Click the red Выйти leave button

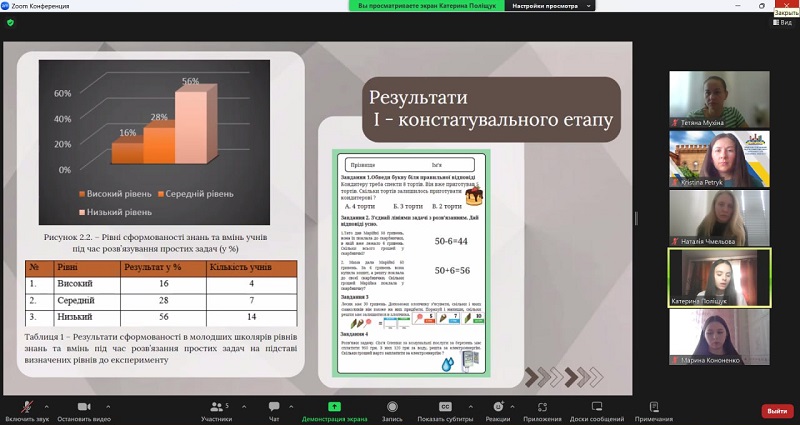point(777,410)
